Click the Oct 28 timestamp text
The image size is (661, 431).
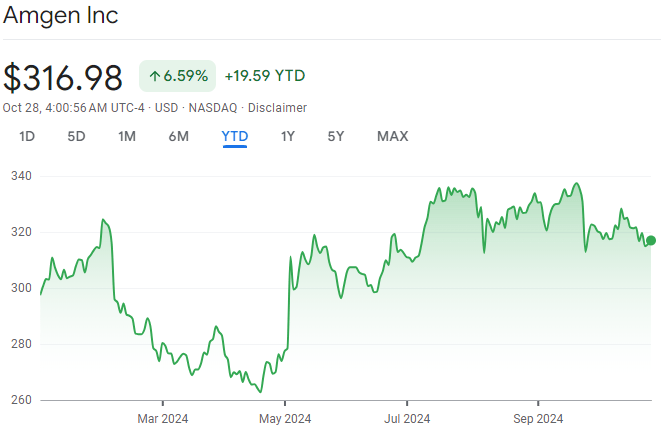point(74,108)
